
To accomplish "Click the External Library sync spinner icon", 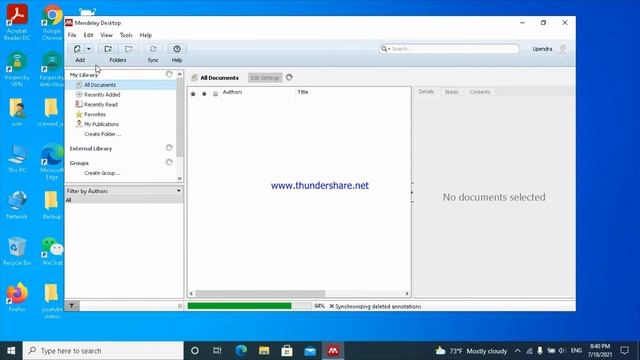I will 169,148.
